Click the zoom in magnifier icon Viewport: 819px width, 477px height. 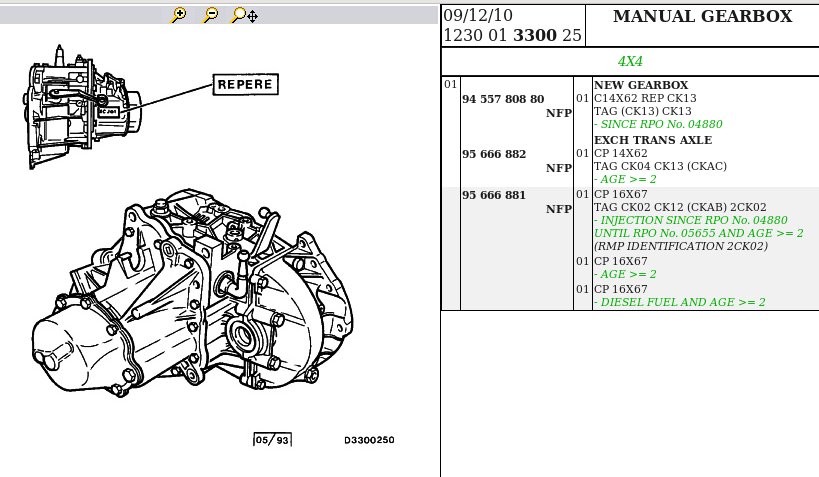[x=178, y=15]
